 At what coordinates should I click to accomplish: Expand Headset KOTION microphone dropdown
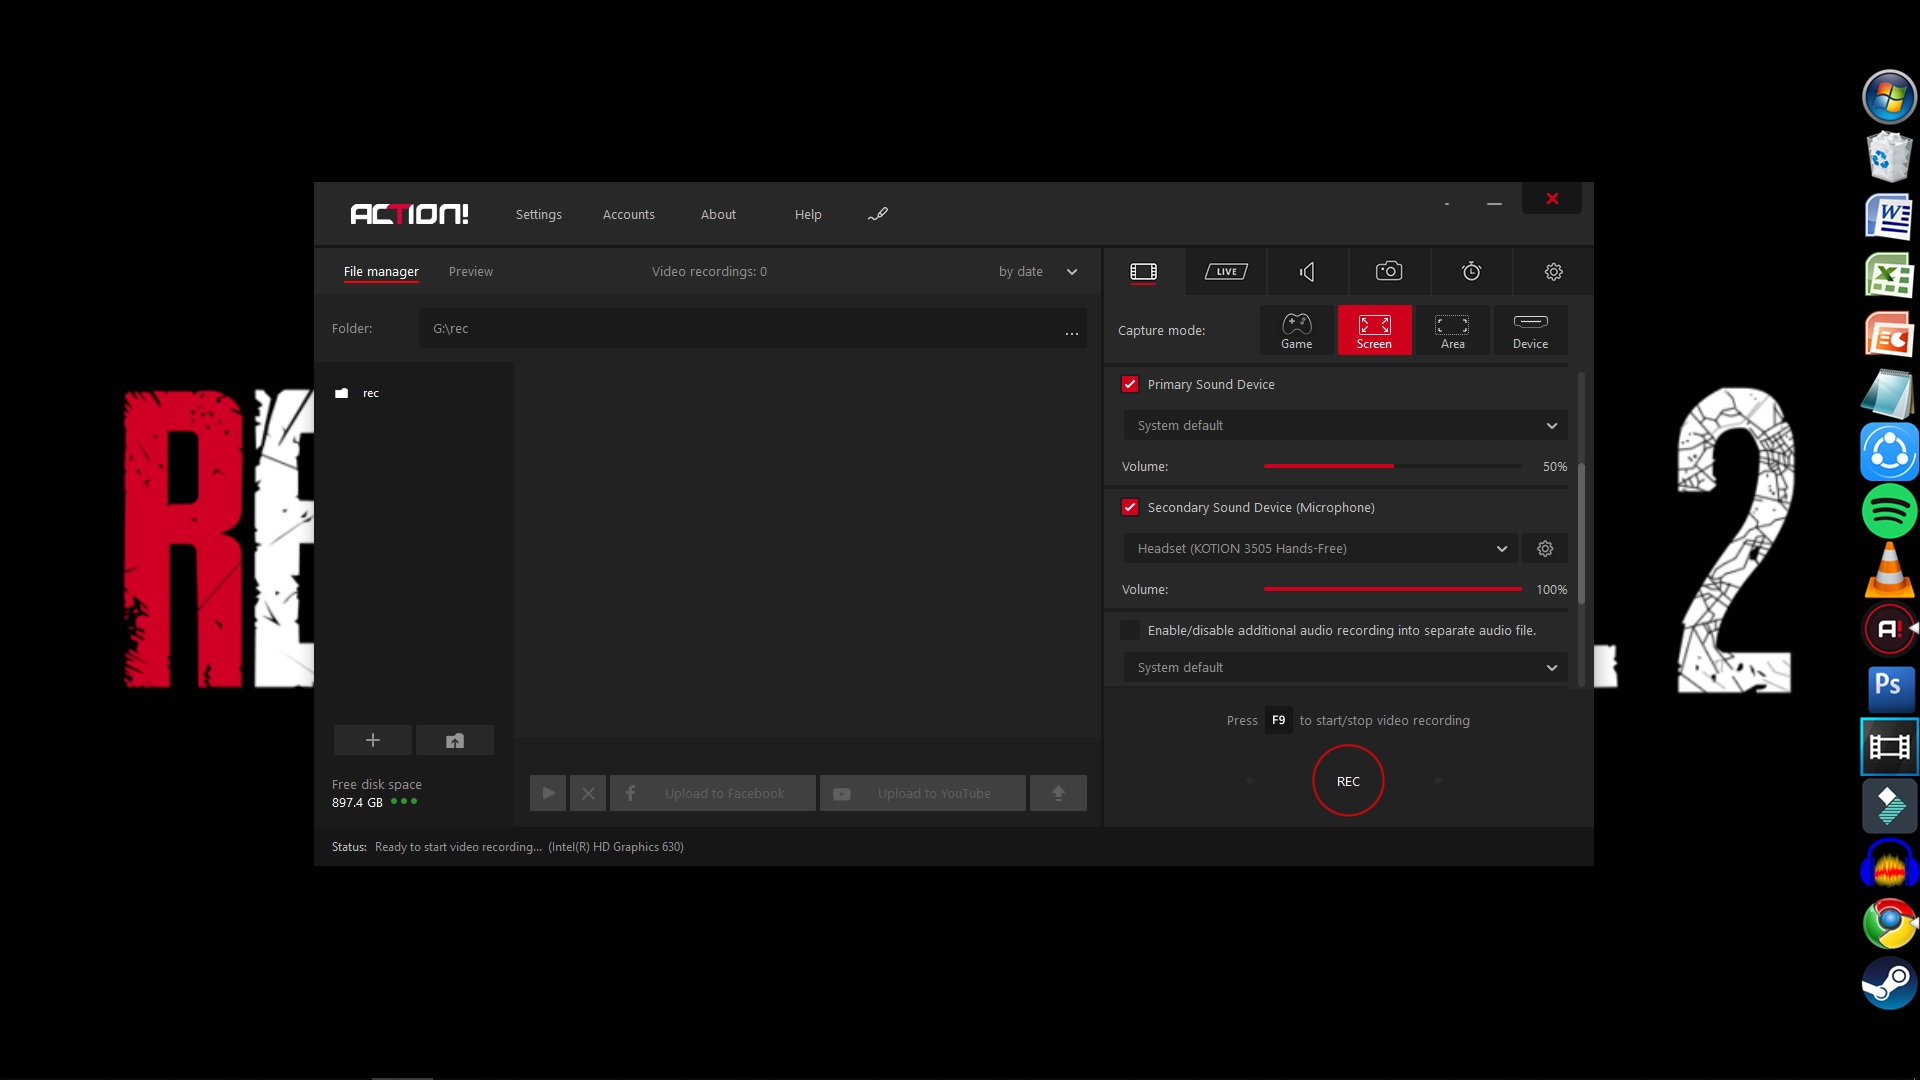(x=1320, y=548)
